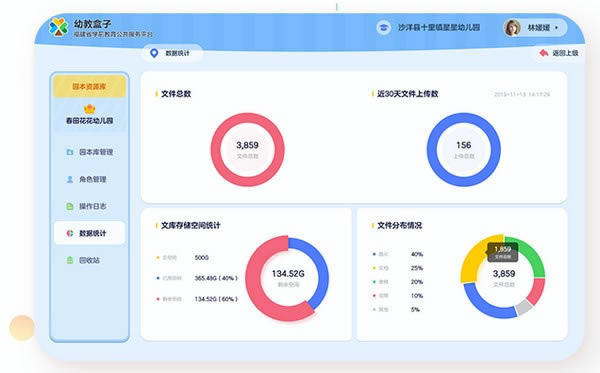Click the graduation cap icon beside school name
The width and height of the screenshot is (600, 373).
coord(383,28)
